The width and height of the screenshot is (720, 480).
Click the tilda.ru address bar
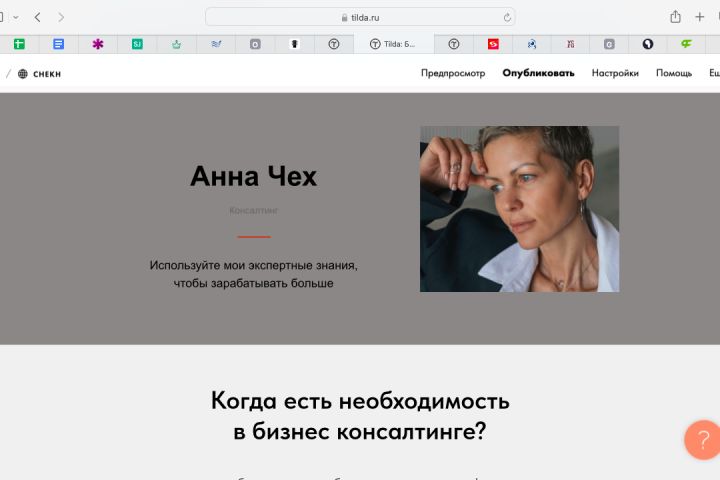[360, 17]
